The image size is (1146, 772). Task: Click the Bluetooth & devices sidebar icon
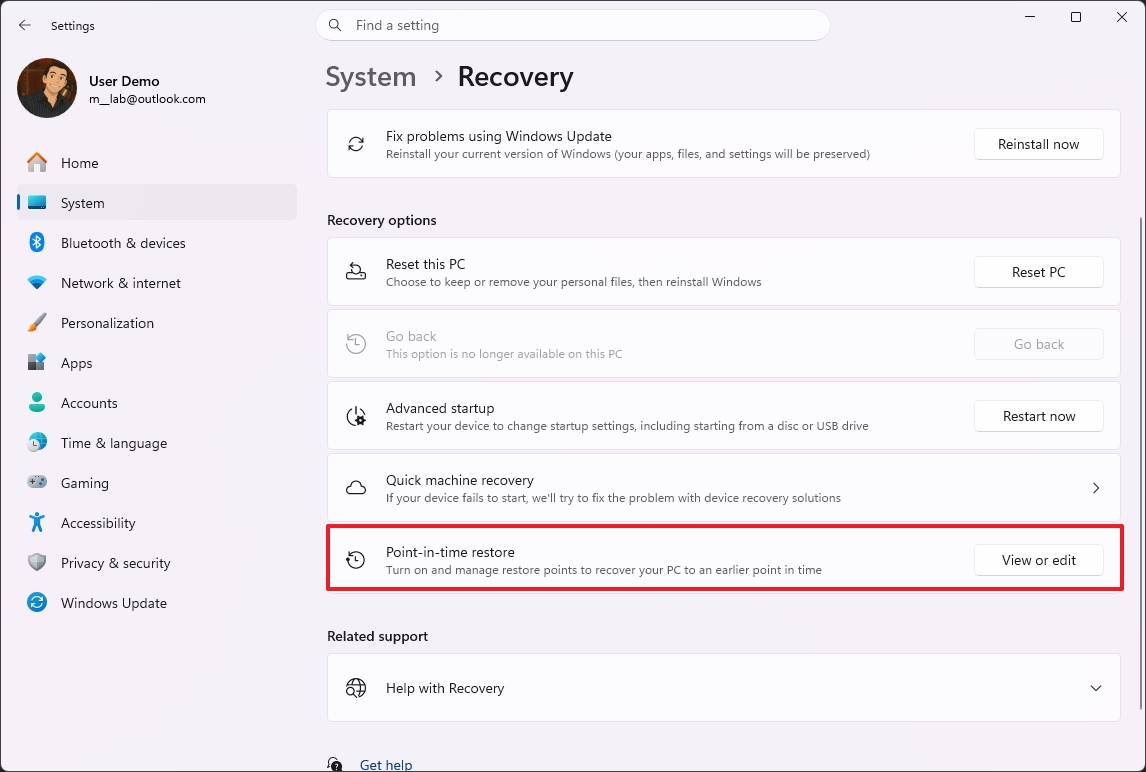coord(36,243)
